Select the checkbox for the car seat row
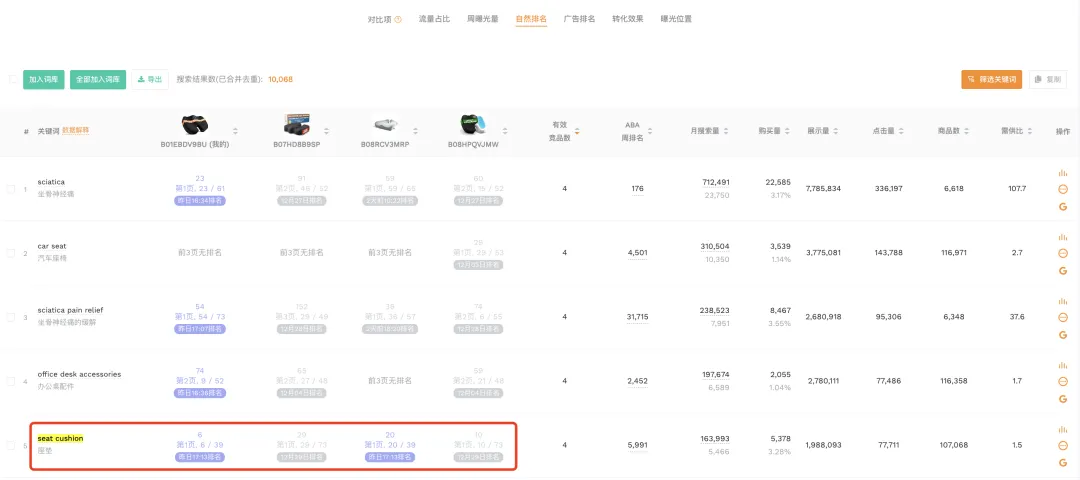Screen dimensions: 1080x480 click(x=12, y=253)
